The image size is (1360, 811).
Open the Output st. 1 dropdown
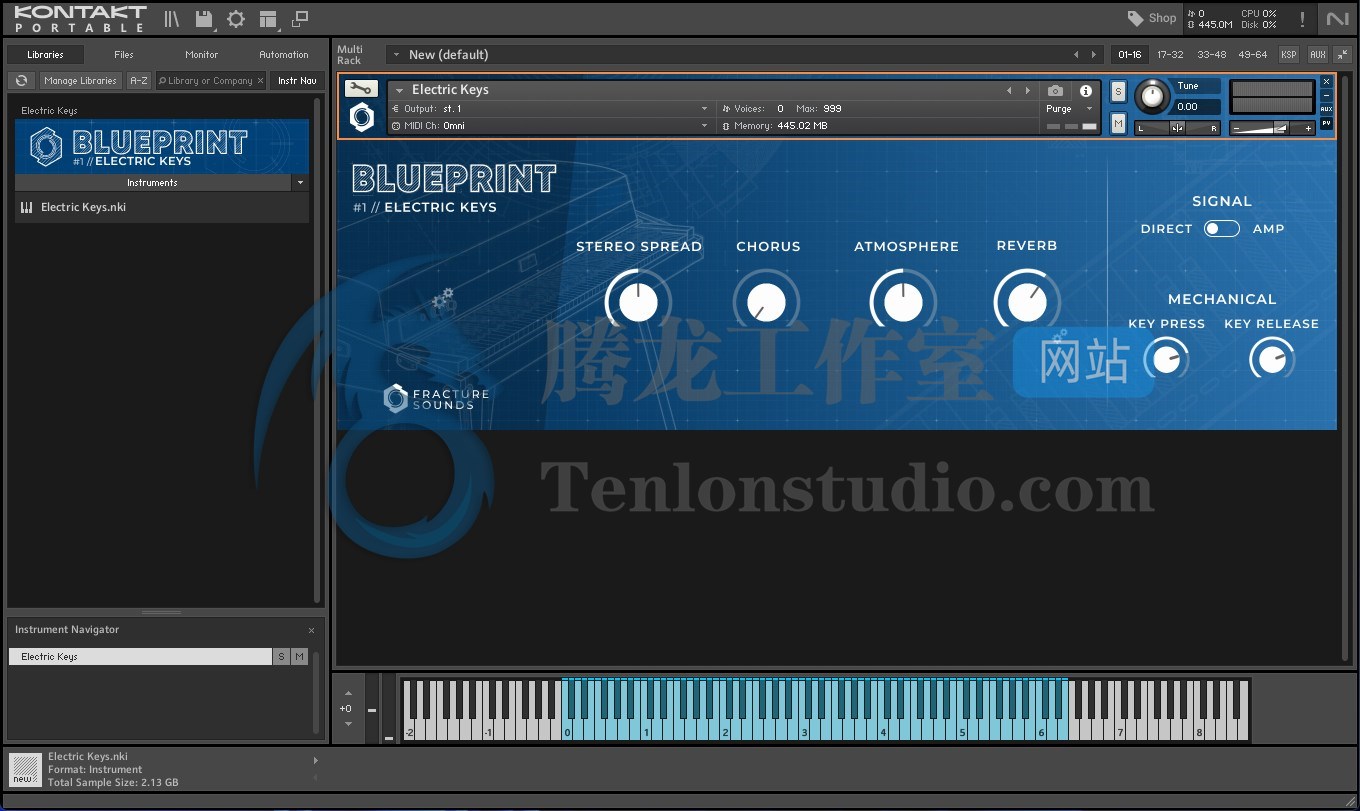click(550, 108)
